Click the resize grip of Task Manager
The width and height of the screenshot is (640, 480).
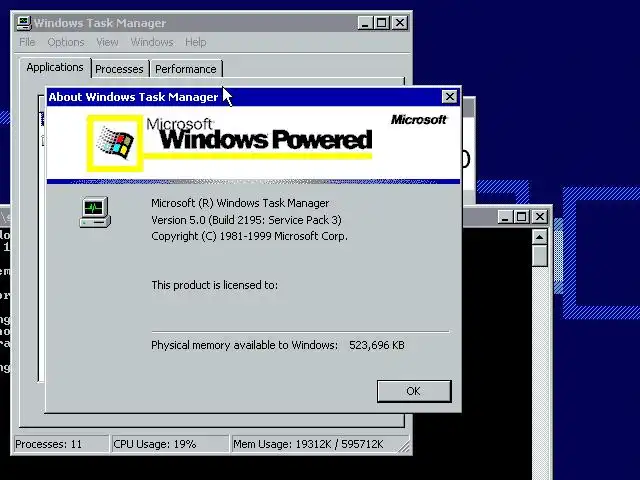404,447
